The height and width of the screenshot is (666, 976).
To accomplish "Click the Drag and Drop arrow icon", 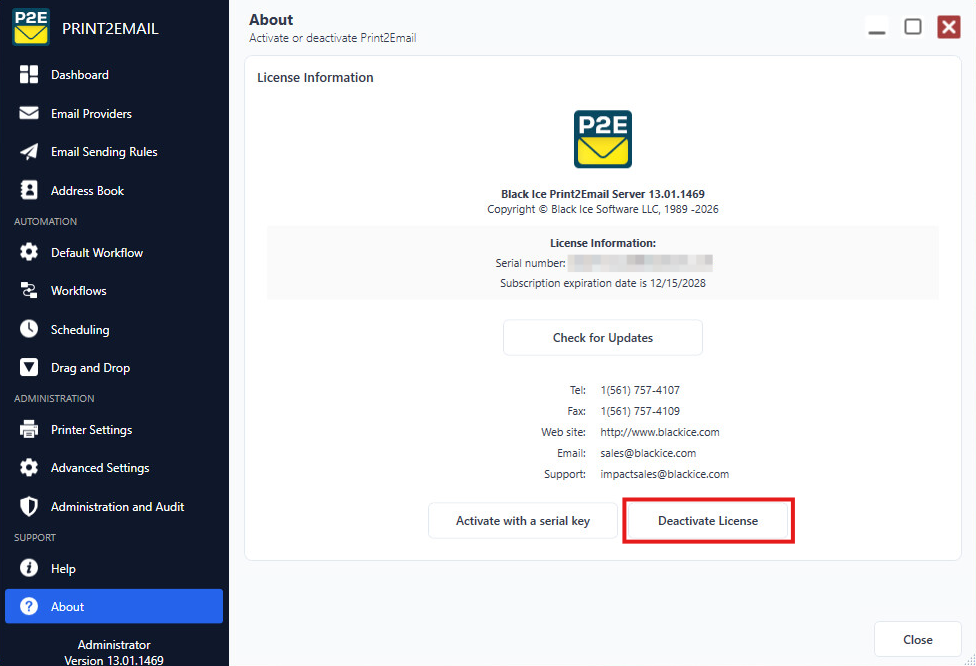I will pyautogui.click(x=29, y=367).
